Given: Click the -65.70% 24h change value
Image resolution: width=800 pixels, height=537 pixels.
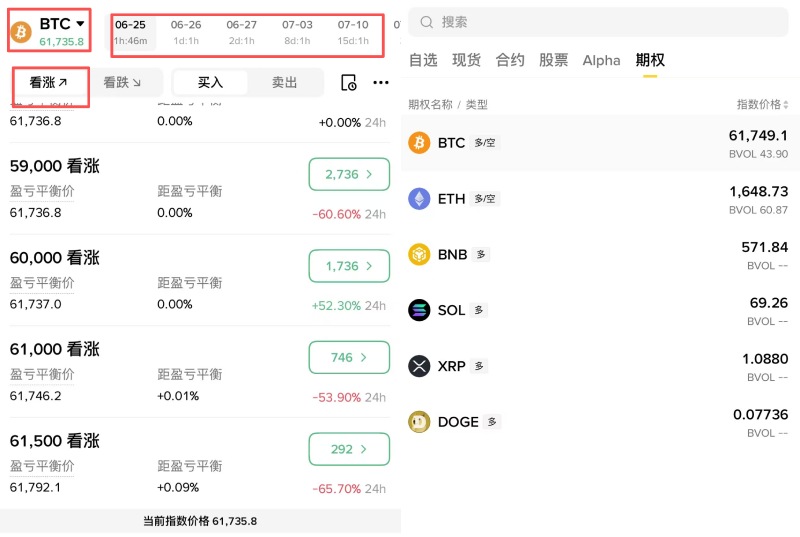Looking at the screenshot, I should 349,489.
